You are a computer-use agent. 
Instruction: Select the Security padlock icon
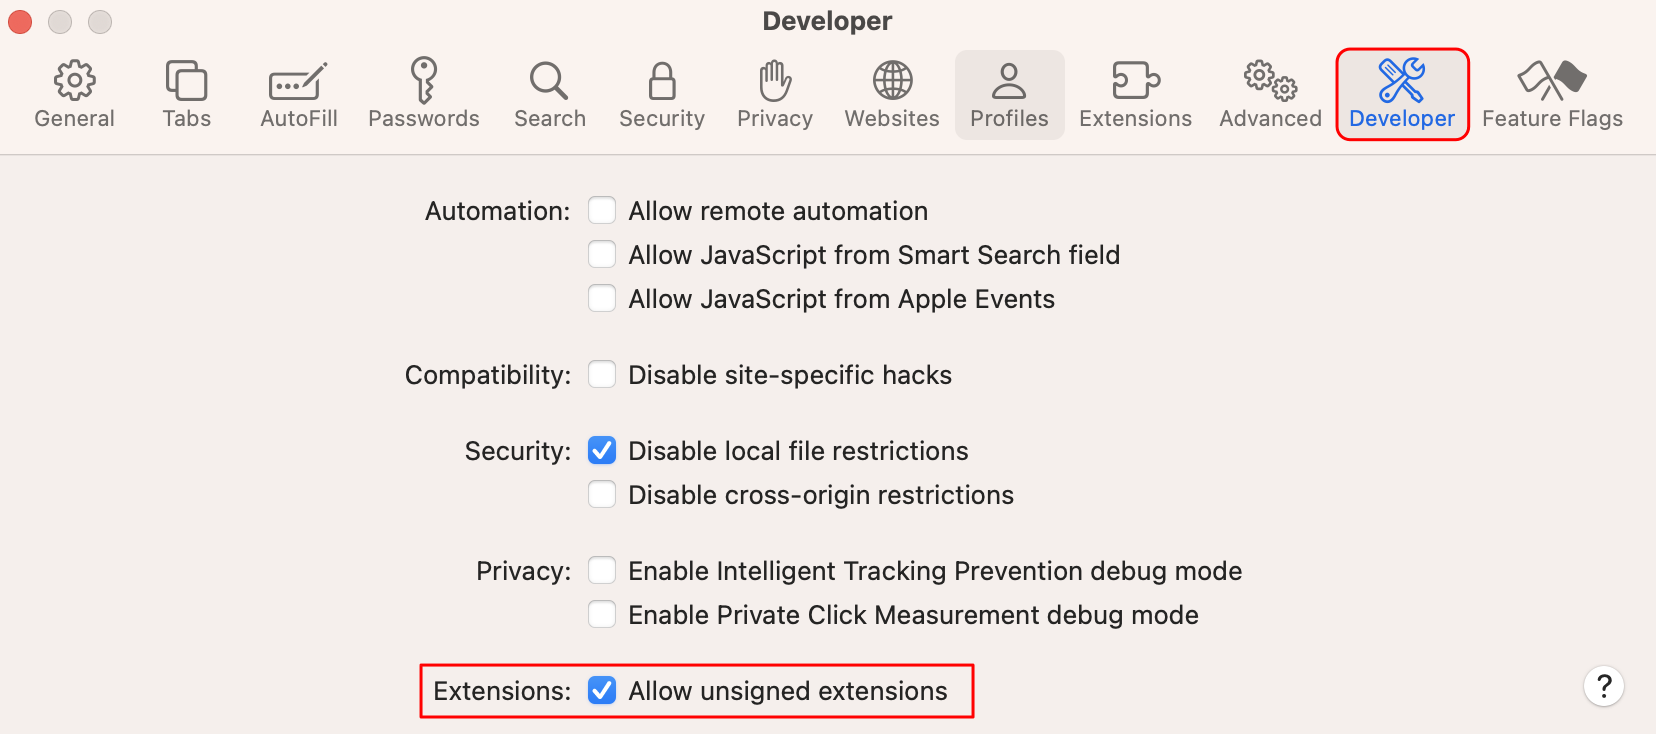click(662, 81)
